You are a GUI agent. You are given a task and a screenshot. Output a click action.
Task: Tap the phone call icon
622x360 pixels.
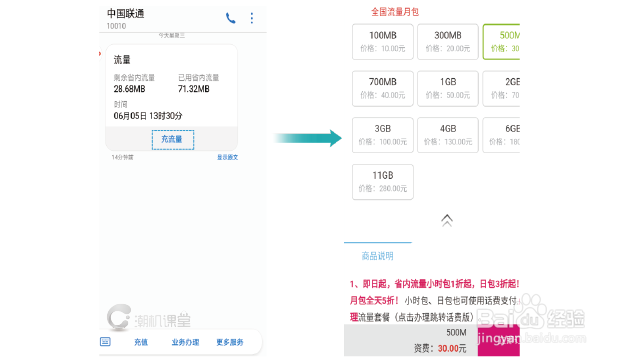(230, 18)
